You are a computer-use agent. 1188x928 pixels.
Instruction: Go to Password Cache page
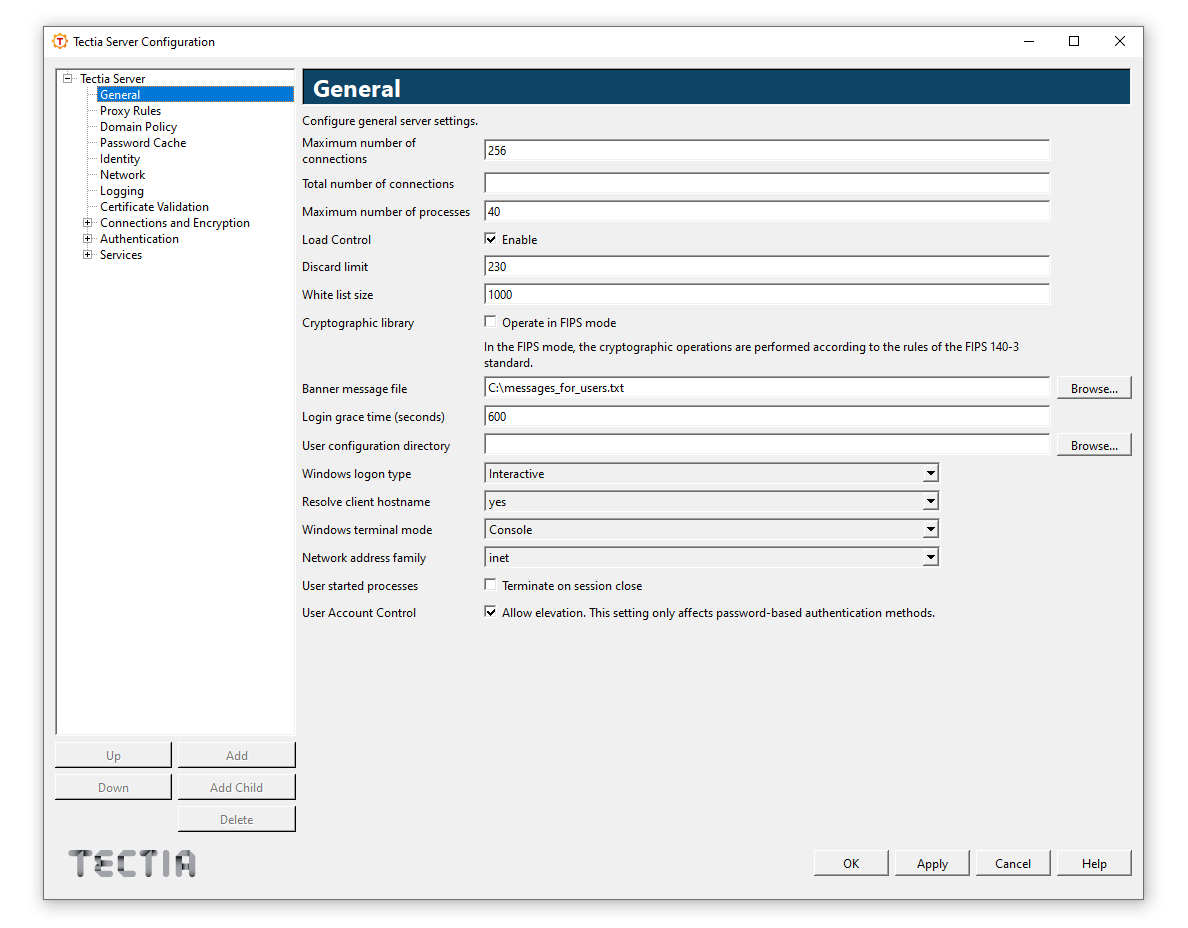(x=143, y=142)
